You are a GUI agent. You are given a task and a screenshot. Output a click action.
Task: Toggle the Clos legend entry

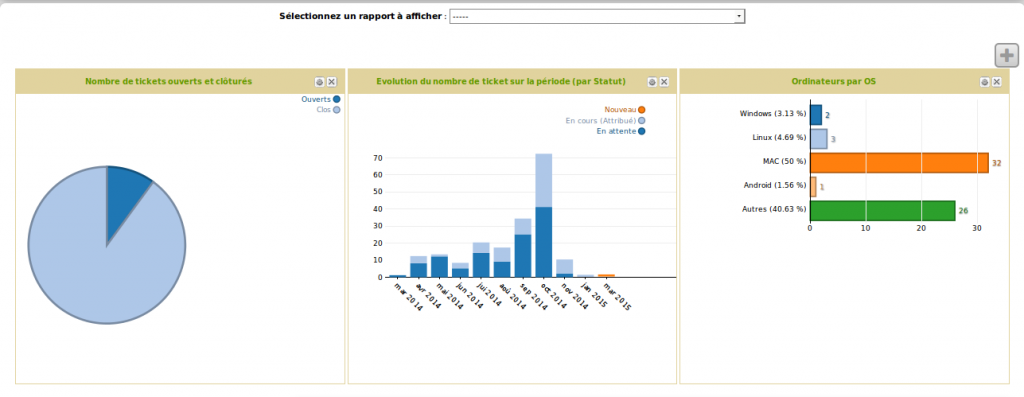point(328,110)
